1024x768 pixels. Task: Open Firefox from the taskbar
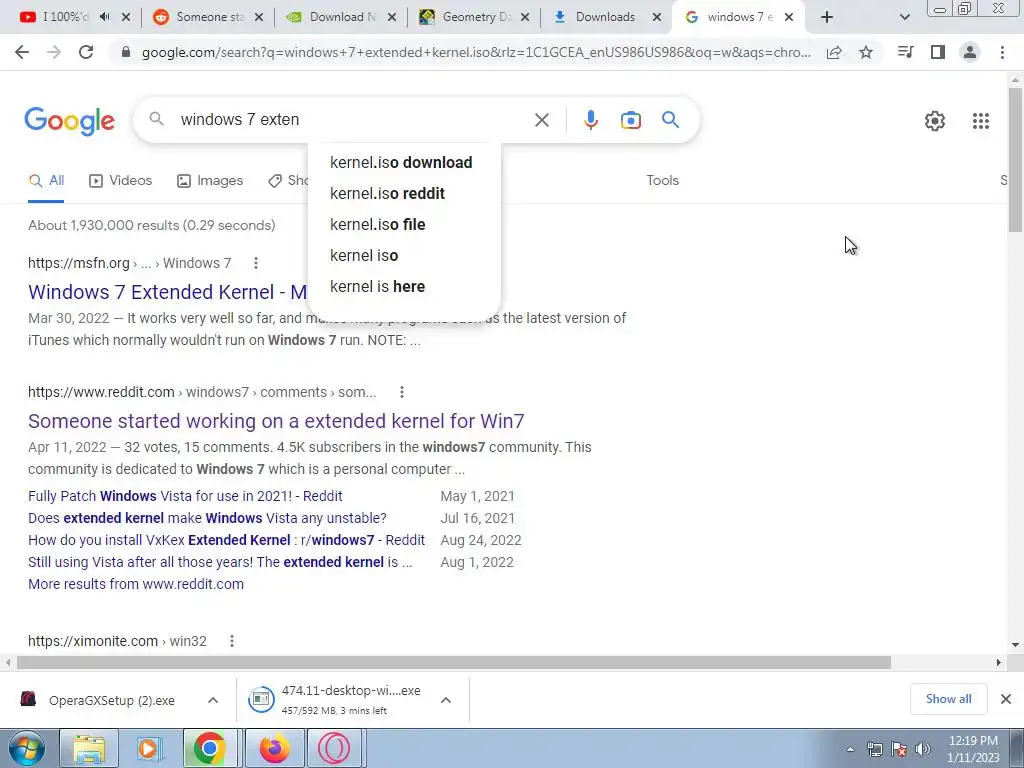pos(274,748)
